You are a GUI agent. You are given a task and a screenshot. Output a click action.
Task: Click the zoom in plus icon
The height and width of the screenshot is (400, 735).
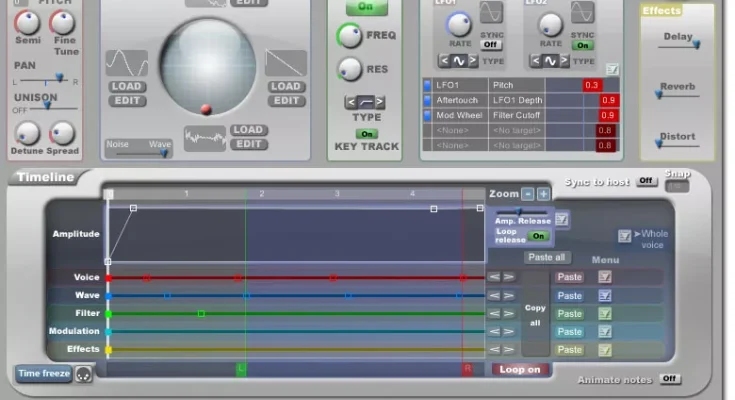tap(543, 194)
